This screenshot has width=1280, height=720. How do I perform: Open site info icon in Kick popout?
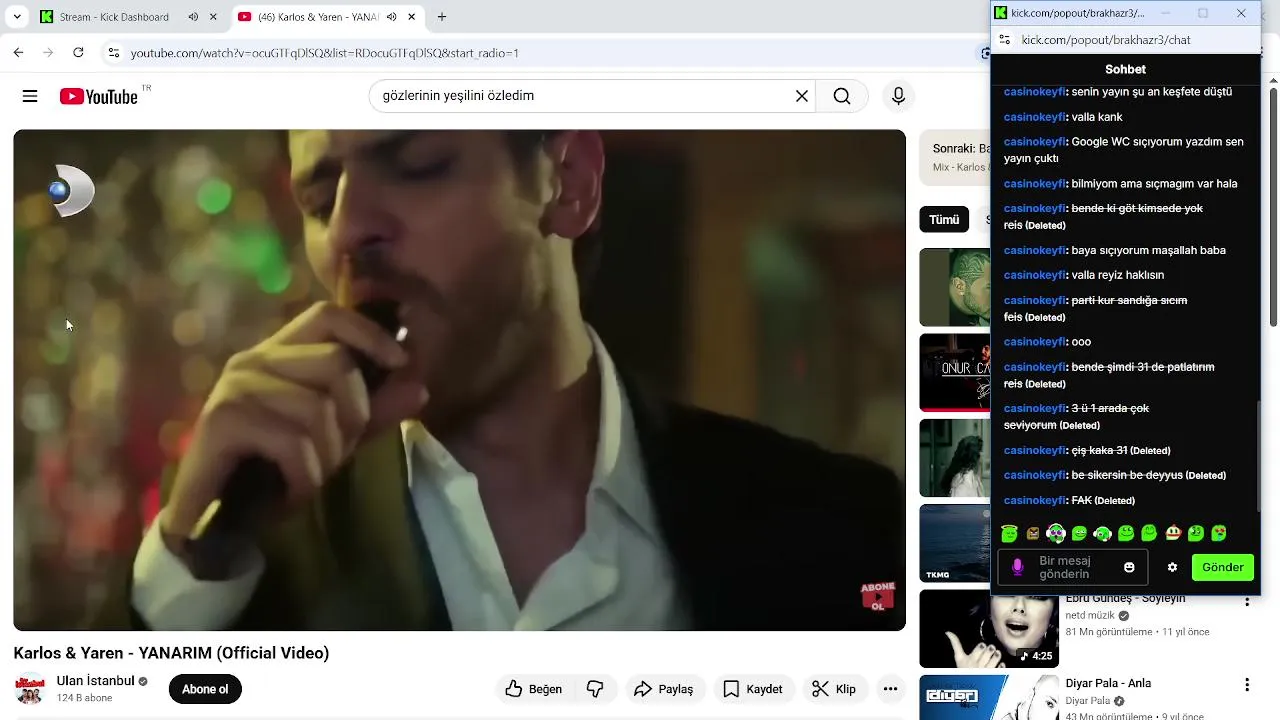point(1005,40)
